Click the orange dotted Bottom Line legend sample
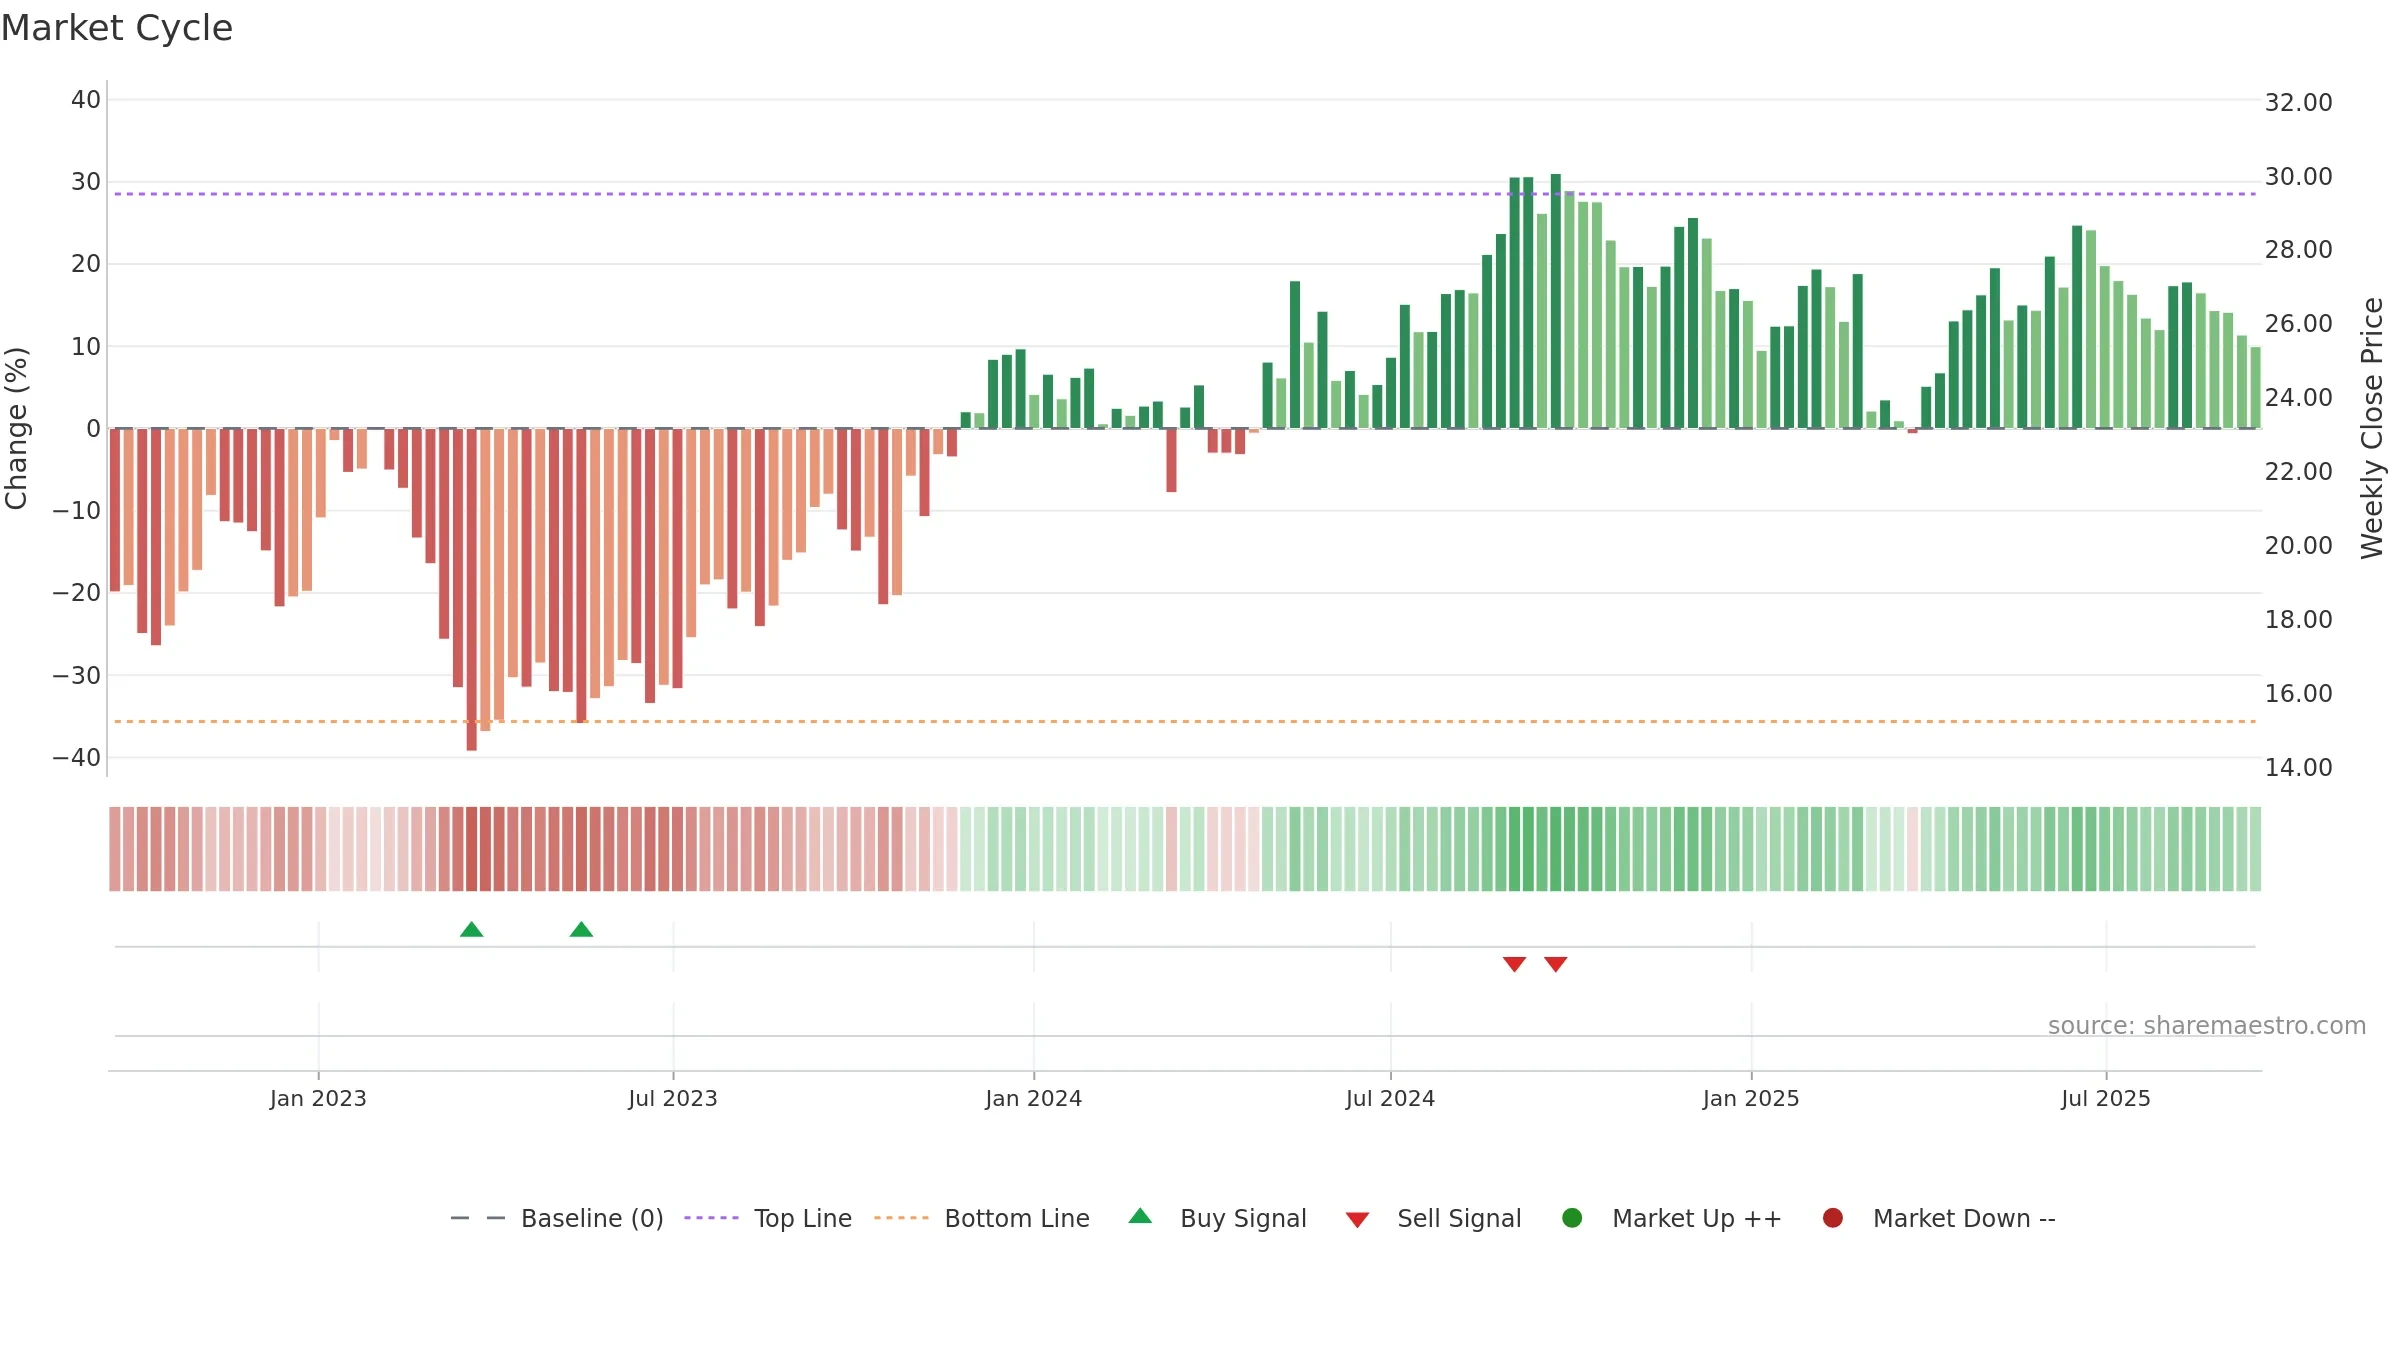The height and width of the screenshot is (1350, 2400). coord(901,1218)
